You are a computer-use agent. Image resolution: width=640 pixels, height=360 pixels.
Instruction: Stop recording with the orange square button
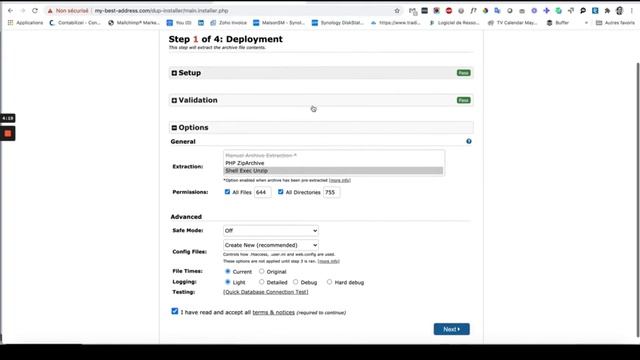(x=8, y=133)
